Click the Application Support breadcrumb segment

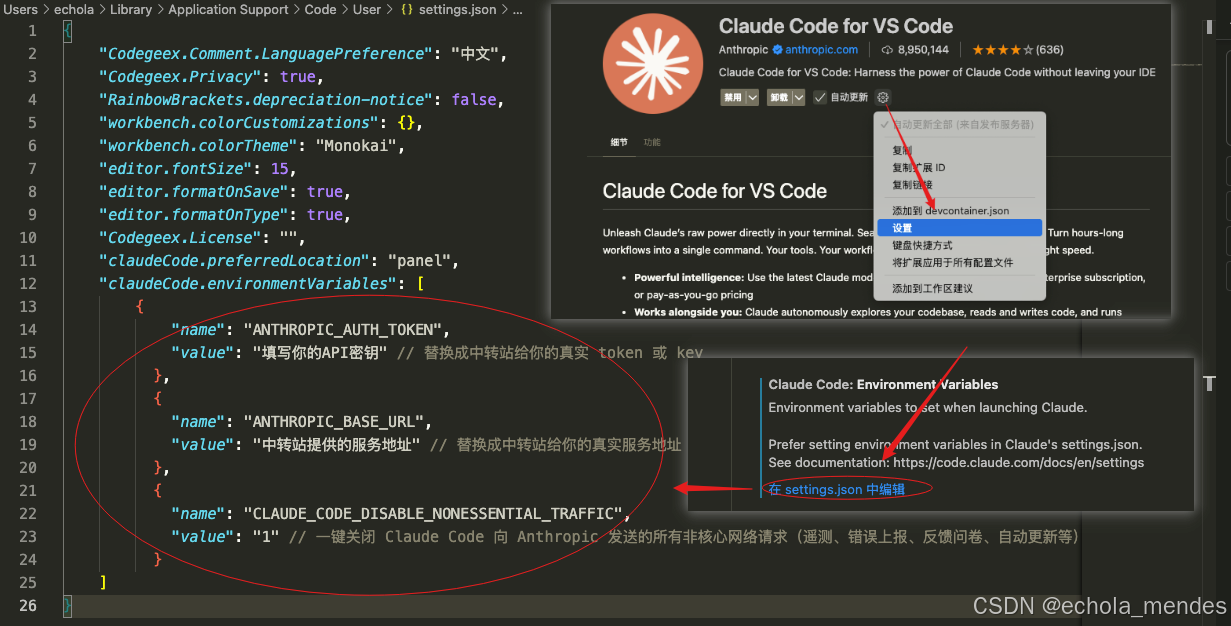tap(228, 9)
